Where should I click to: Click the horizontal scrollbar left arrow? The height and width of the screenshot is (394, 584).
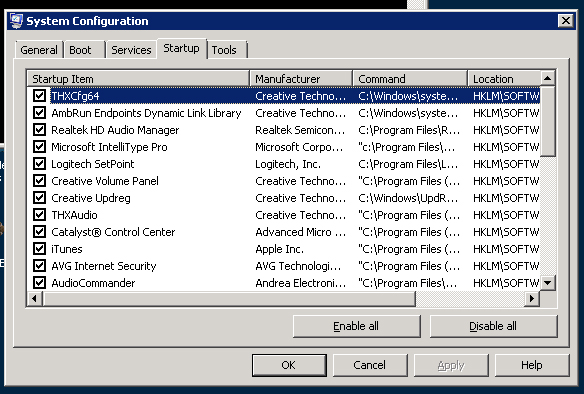tap(35, 298)
